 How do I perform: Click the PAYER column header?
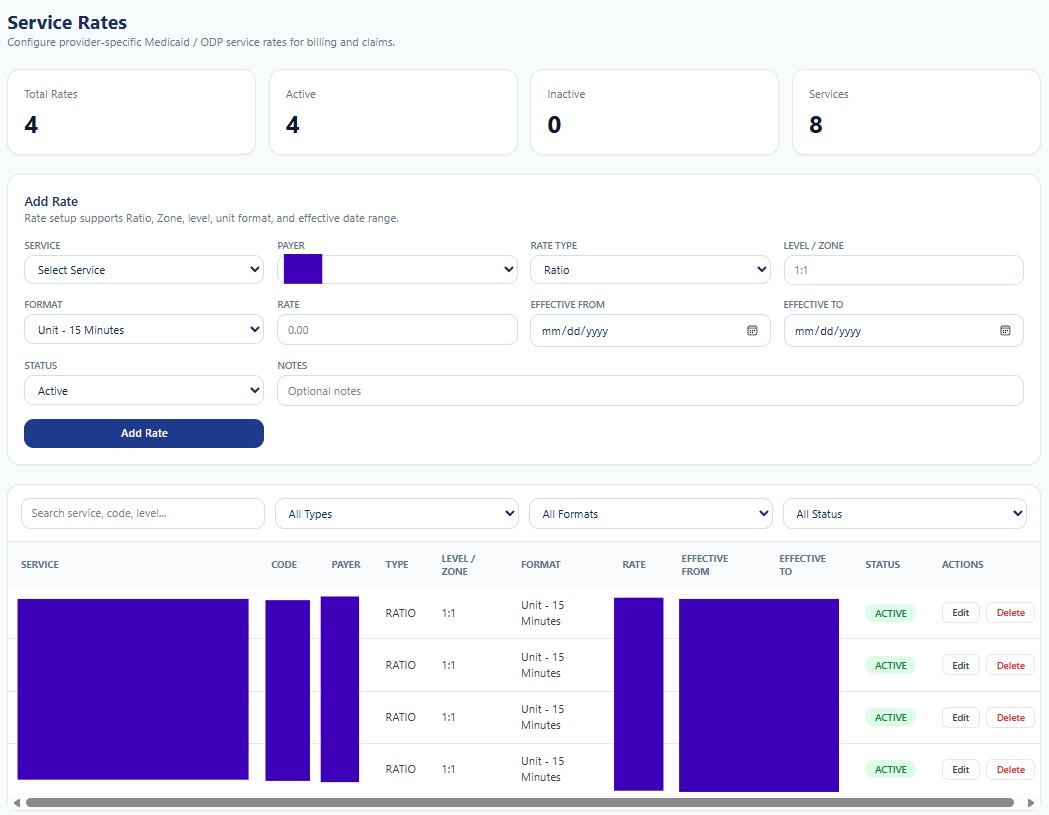[346, 565]
